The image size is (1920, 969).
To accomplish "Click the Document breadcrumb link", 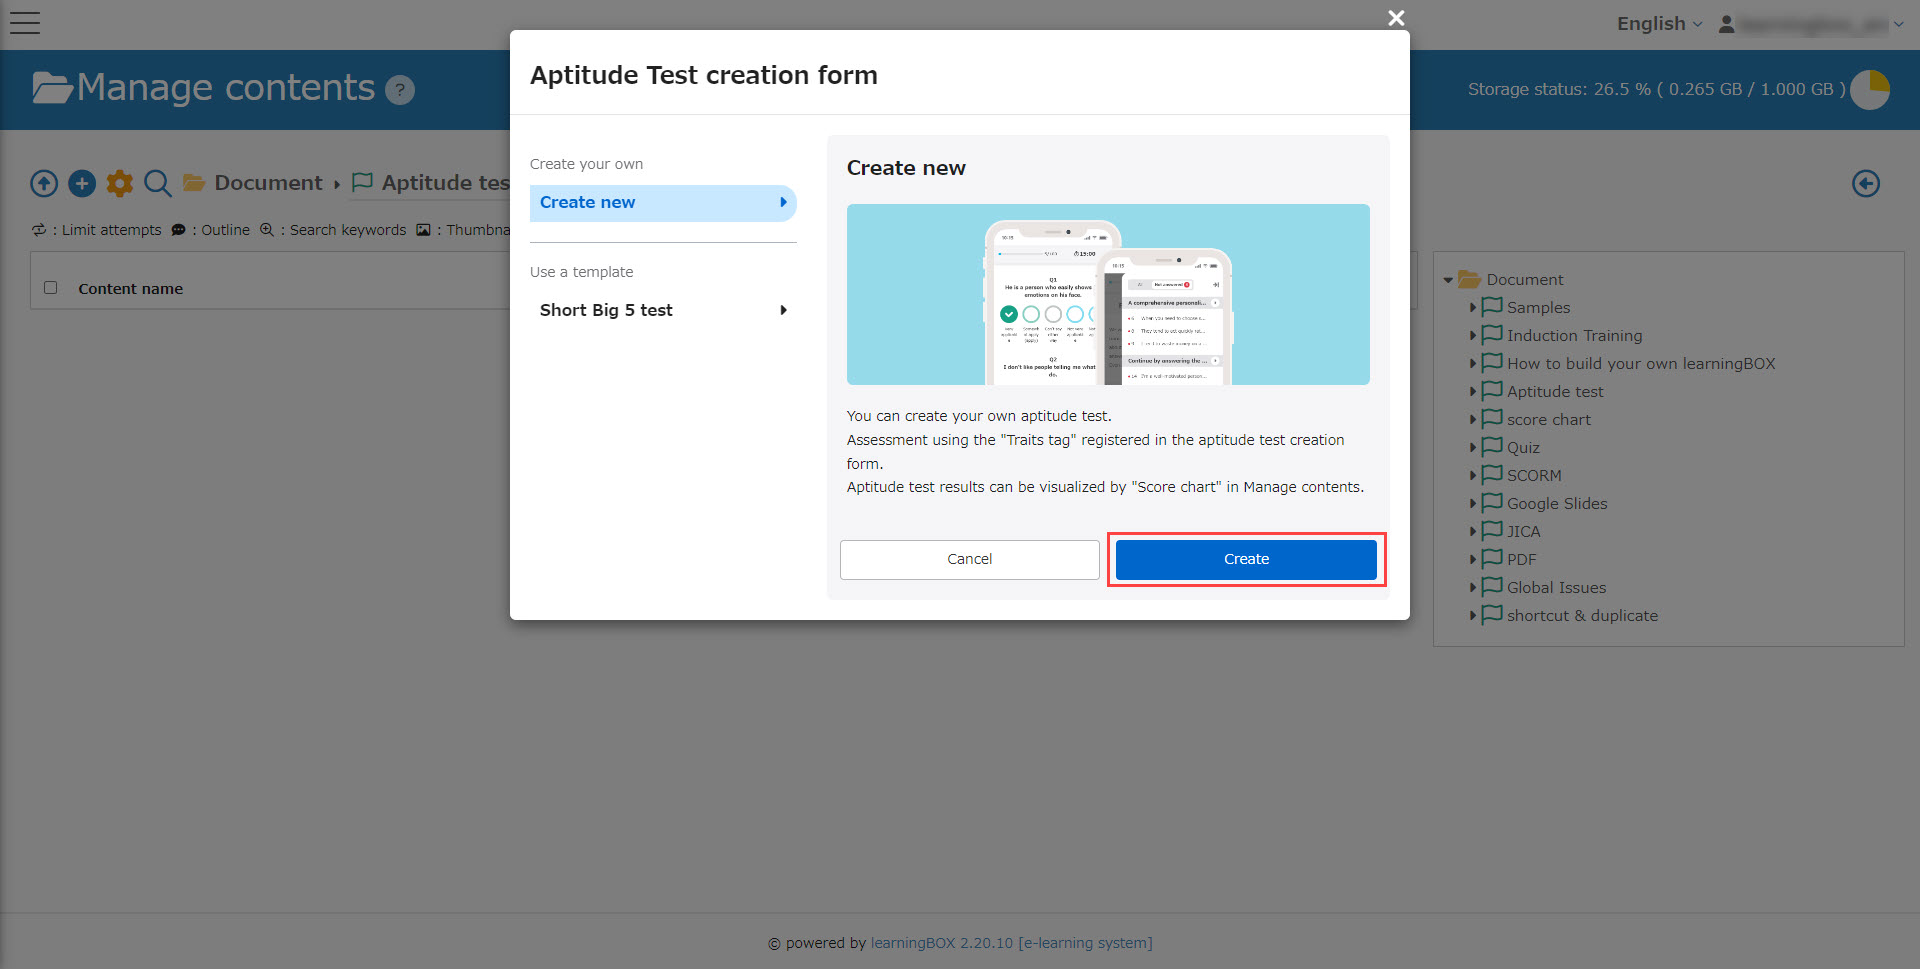I will (268, 182).
